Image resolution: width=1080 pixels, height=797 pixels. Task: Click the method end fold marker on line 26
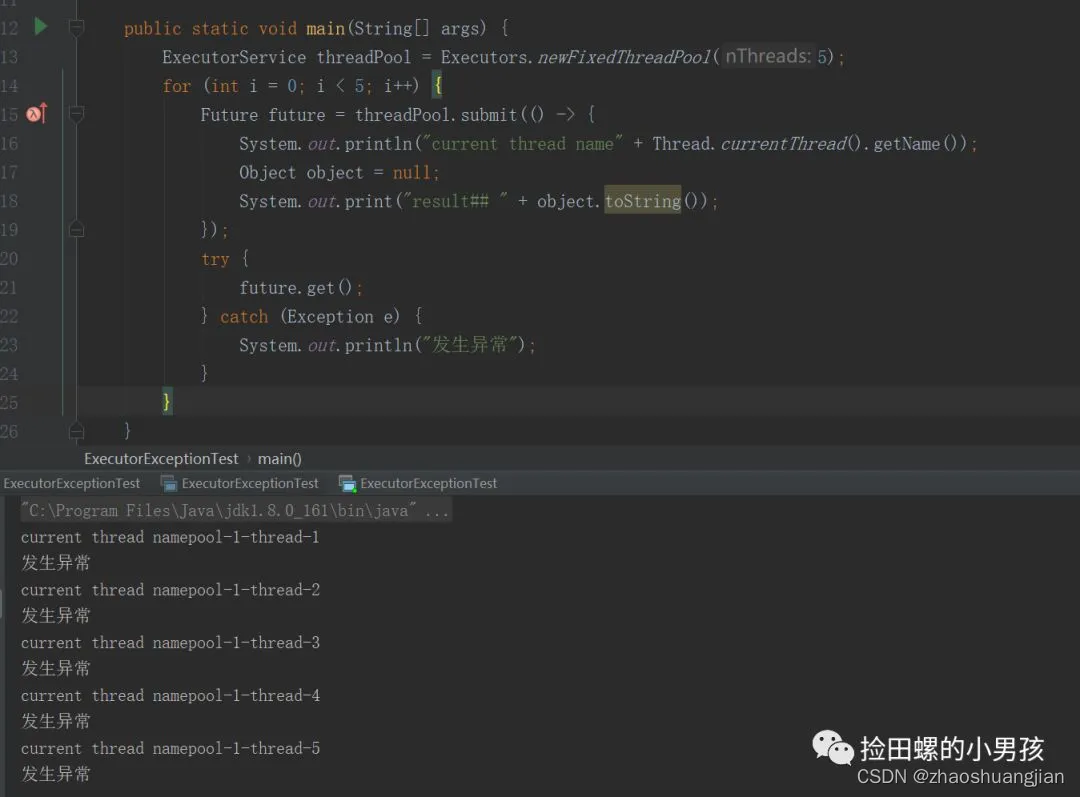[76, 431]
